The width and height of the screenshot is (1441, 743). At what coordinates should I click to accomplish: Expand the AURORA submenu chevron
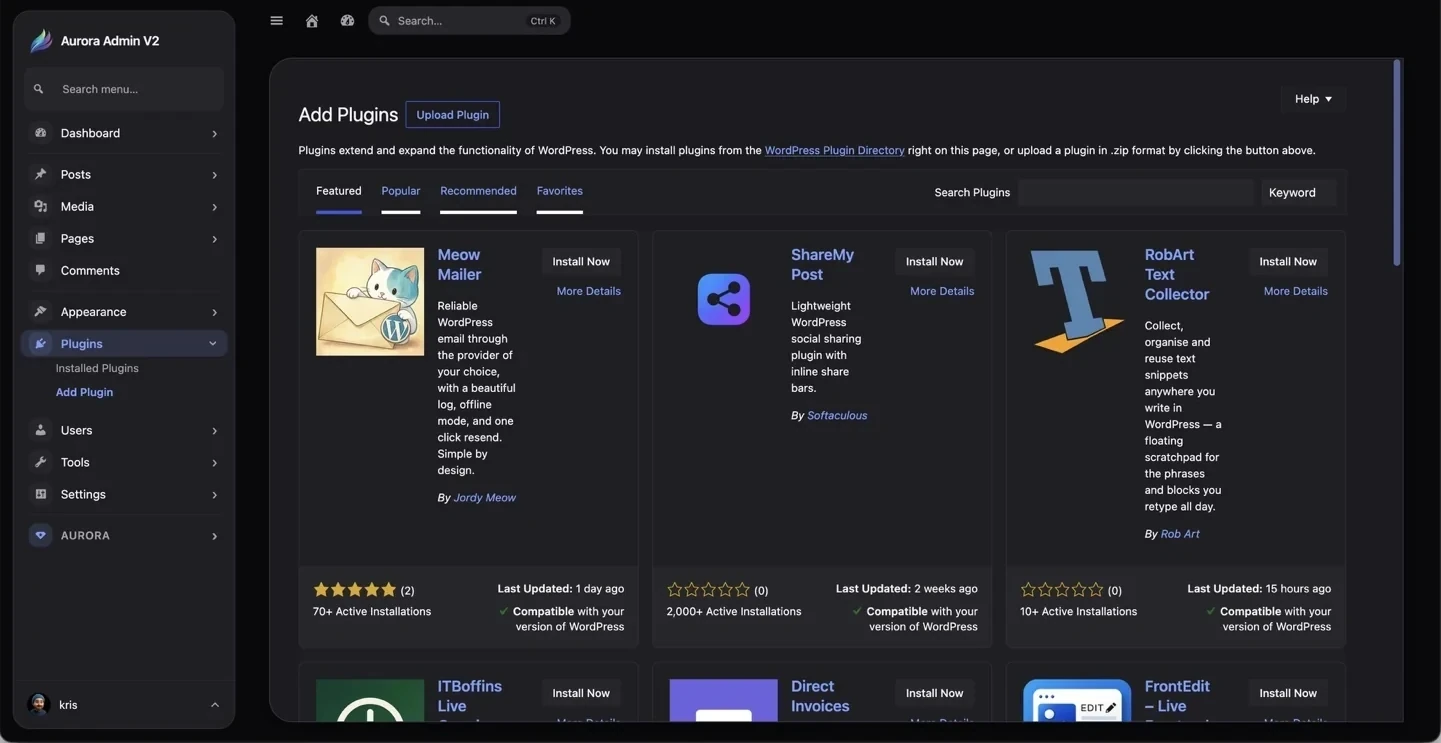tap(214, 535)
